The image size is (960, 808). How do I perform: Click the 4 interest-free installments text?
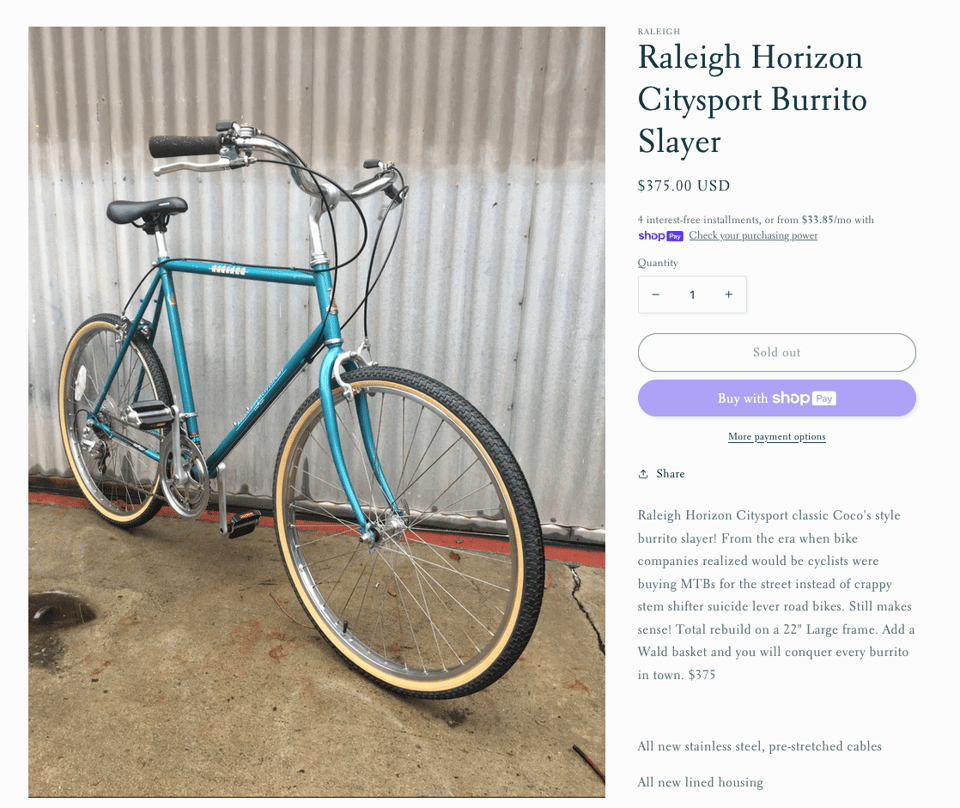[755, 220]
